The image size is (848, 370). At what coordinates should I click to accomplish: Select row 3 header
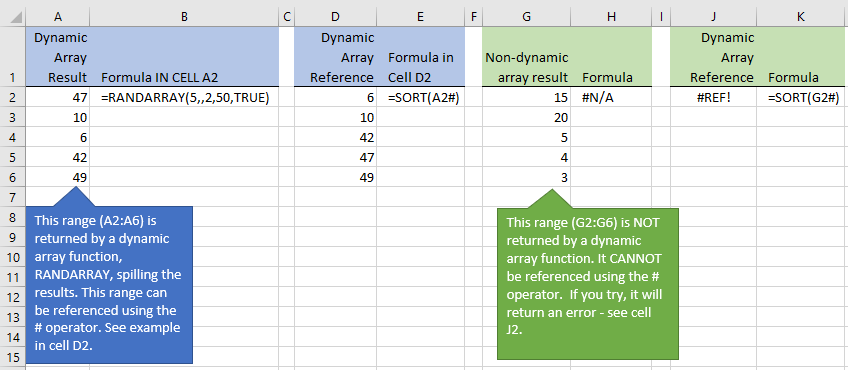13,117
